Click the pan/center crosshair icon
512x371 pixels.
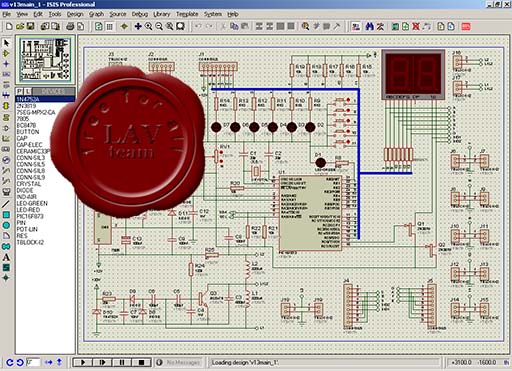[138, 26]
